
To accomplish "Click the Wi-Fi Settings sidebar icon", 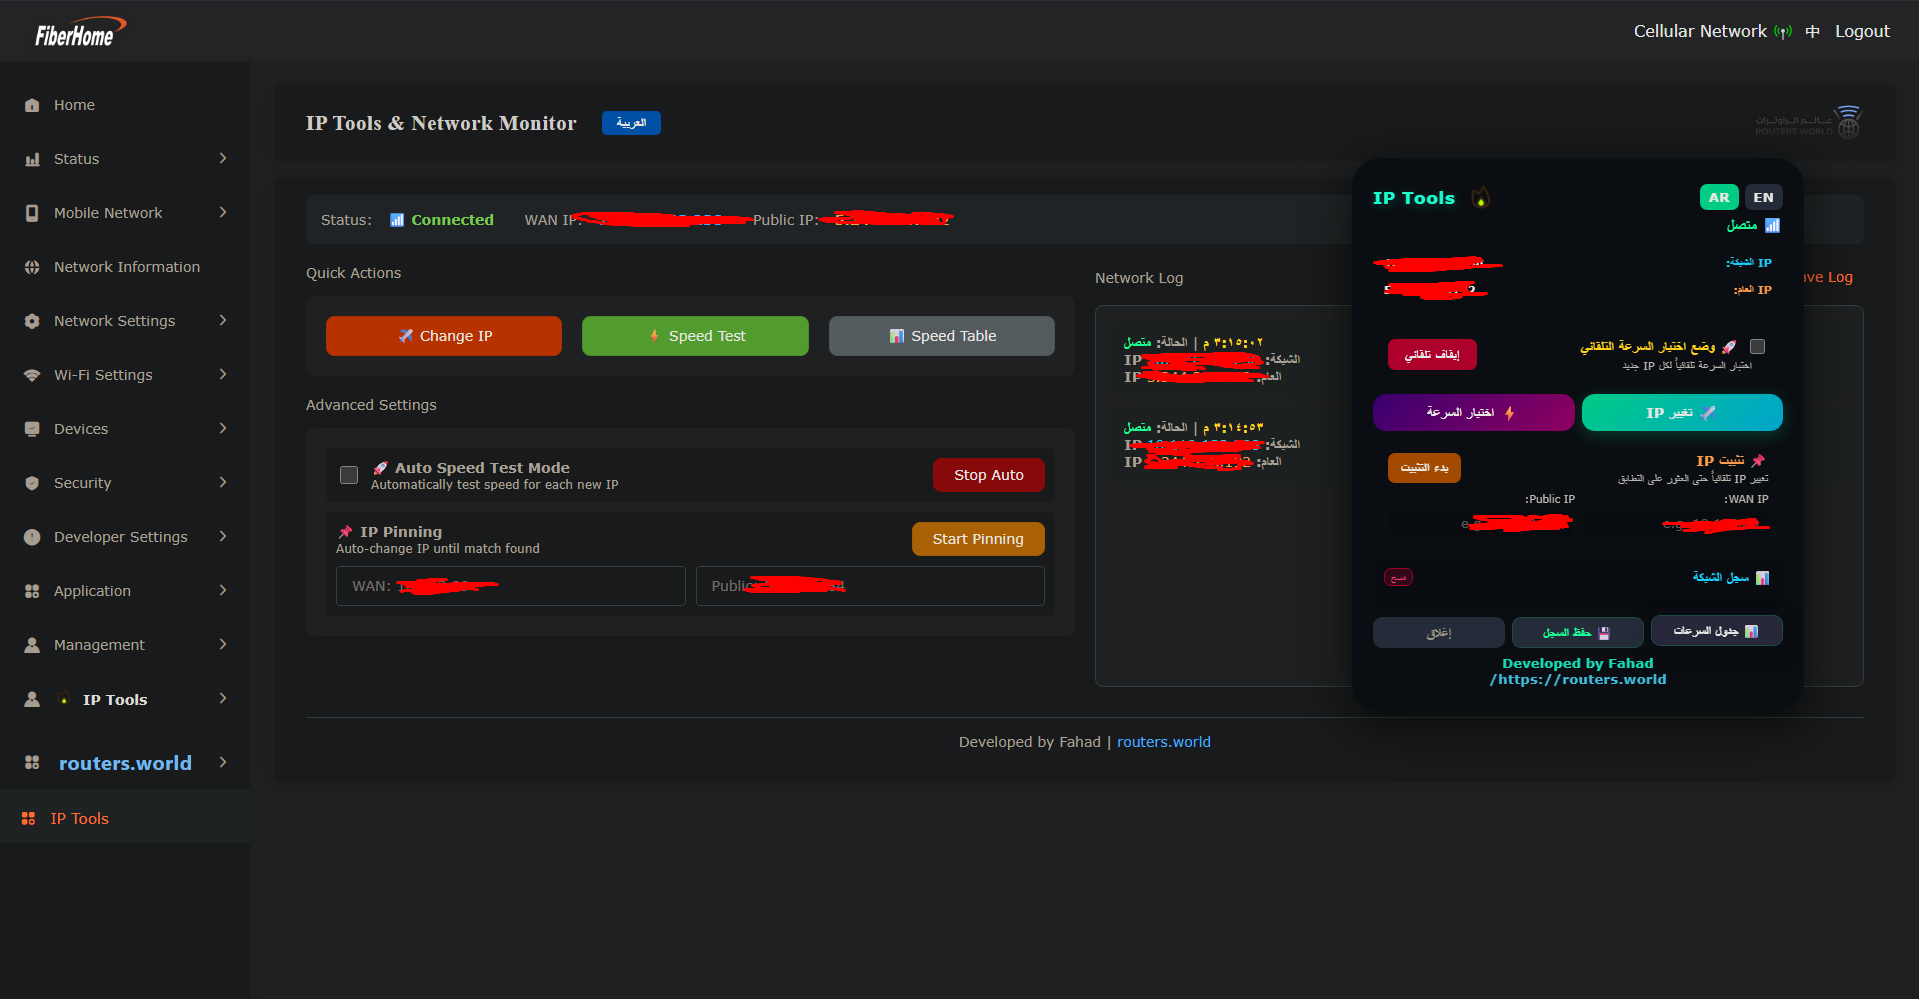I will [32, 375].
